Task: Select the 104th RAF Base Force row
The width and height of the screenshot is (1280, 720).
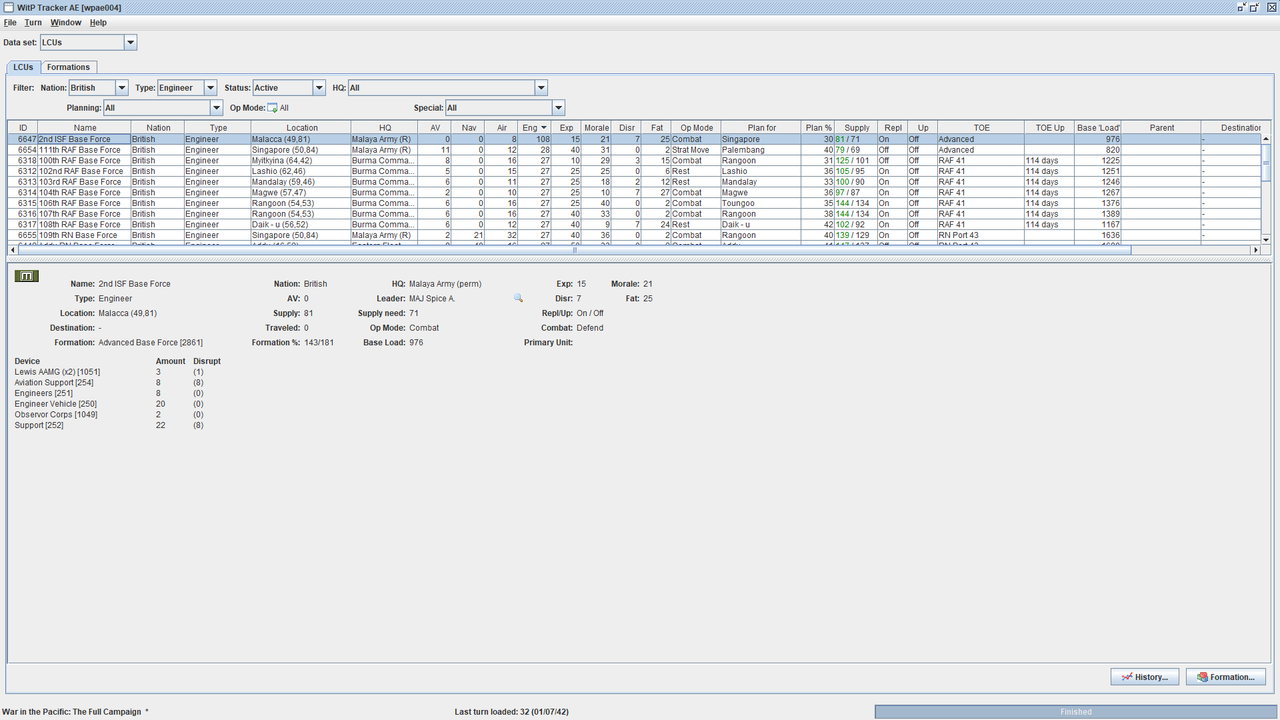Action: tap(634, 192)
